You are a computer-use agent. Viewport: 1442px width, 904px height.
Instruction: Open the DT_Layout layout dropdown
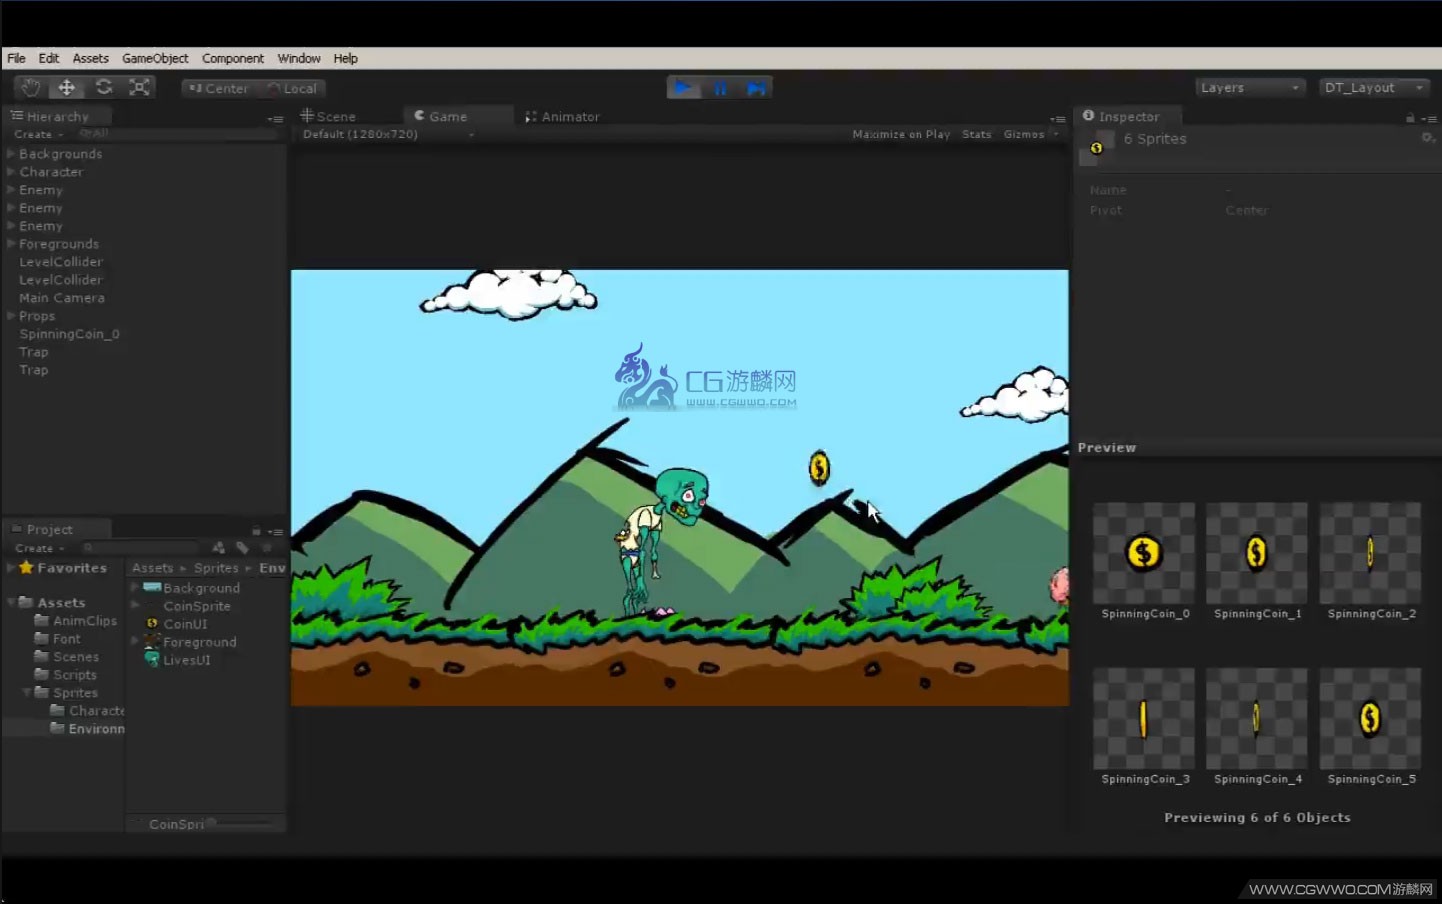1374,88
